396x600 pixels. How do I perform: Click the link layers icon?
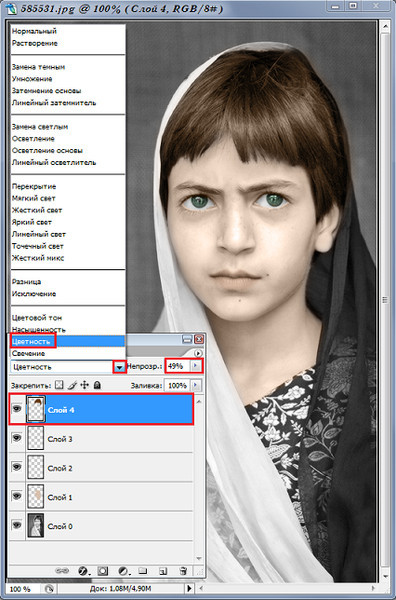(x=62, y=571)
